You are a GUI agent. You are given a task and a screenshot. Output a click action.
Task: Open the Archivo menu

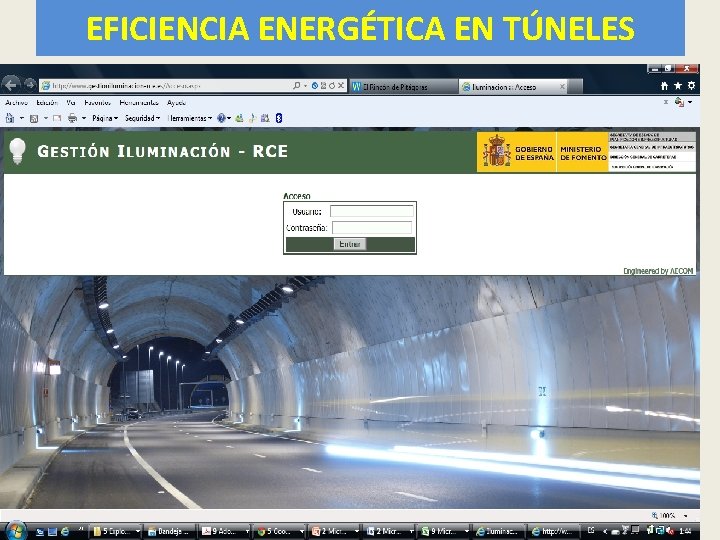coord(17,102)
